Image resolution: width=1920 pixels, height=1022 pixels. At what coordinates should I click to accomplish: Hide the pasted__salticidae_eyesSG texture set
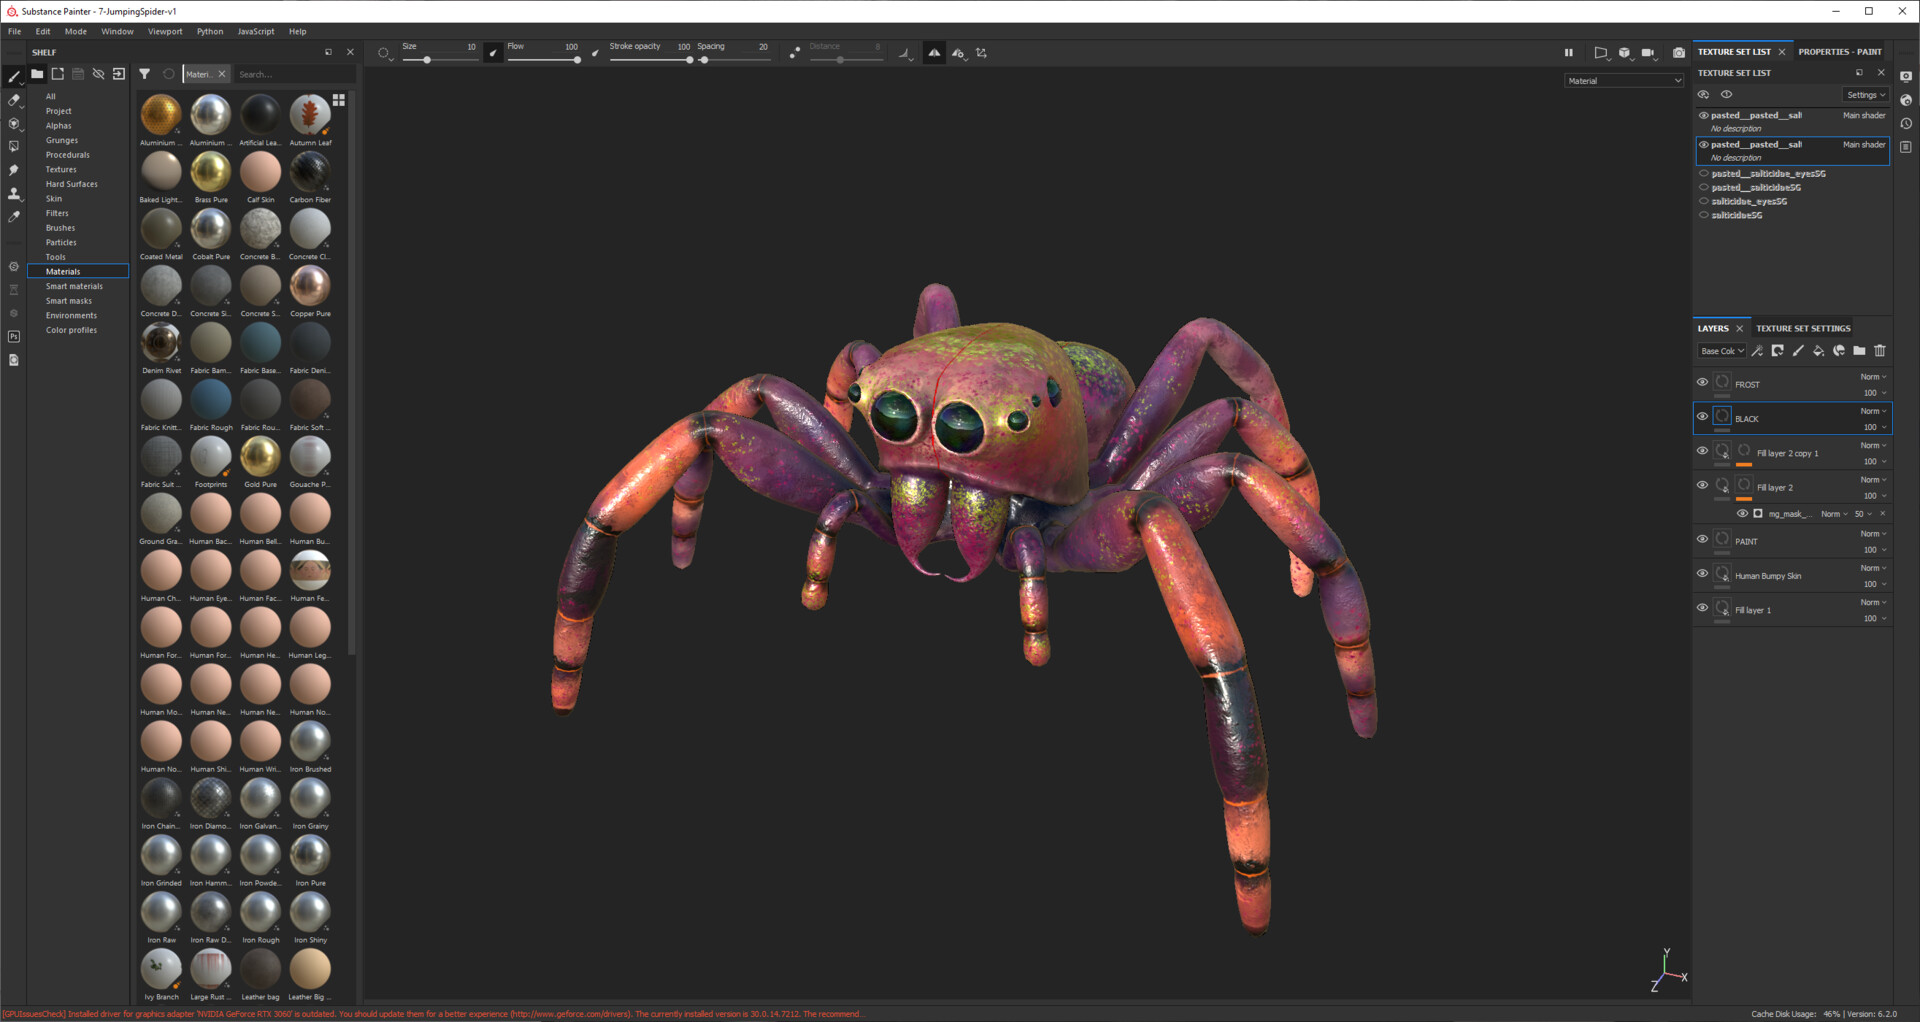[1704, 173]
